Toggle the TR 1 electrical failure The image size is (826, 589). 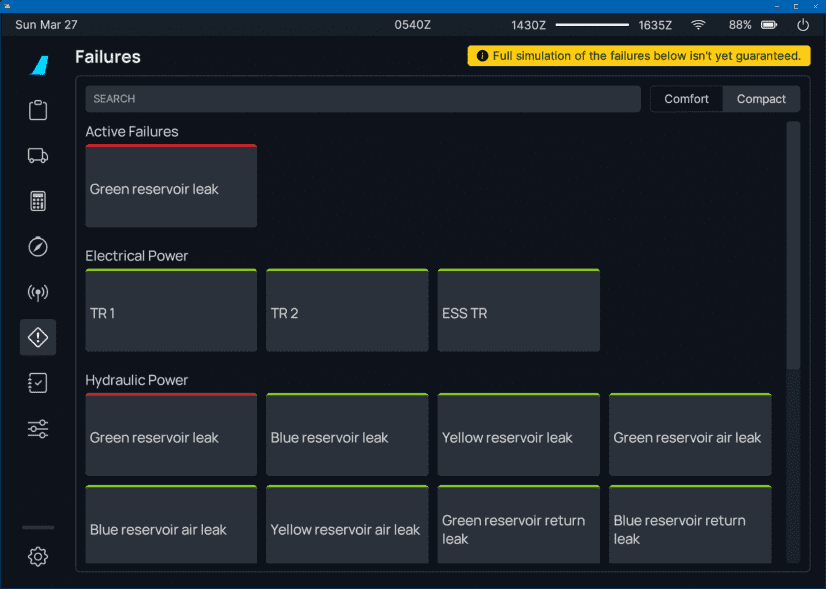click(171, 311)
